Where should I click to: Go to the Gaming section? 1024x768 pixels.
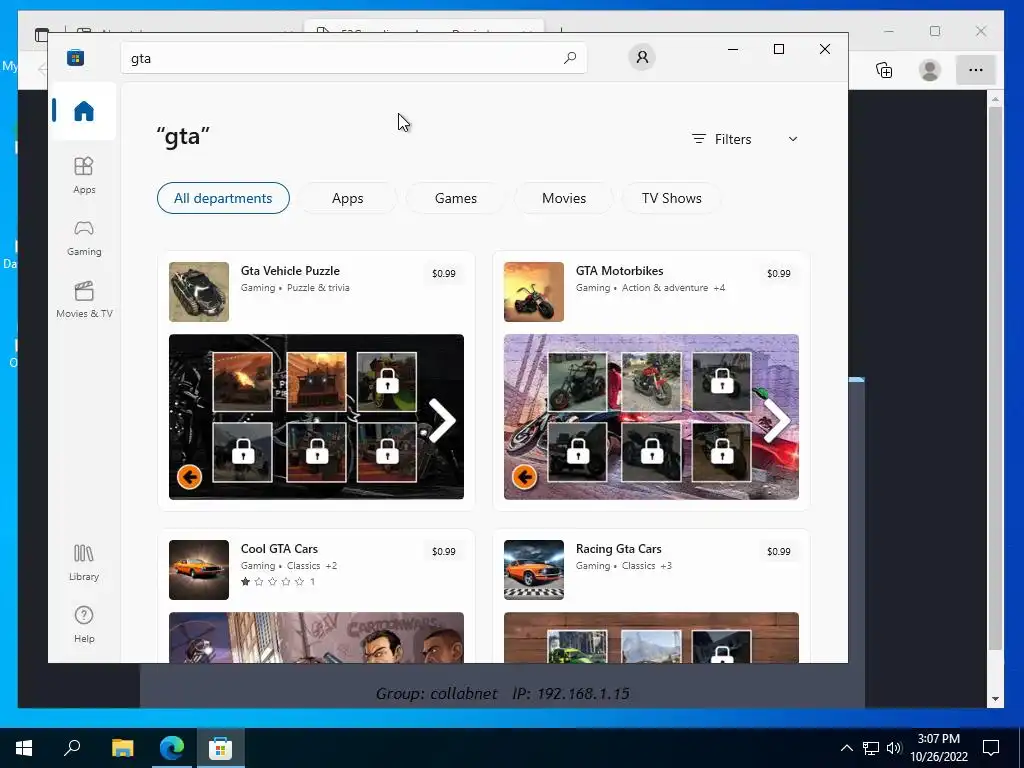pos(84,238)
